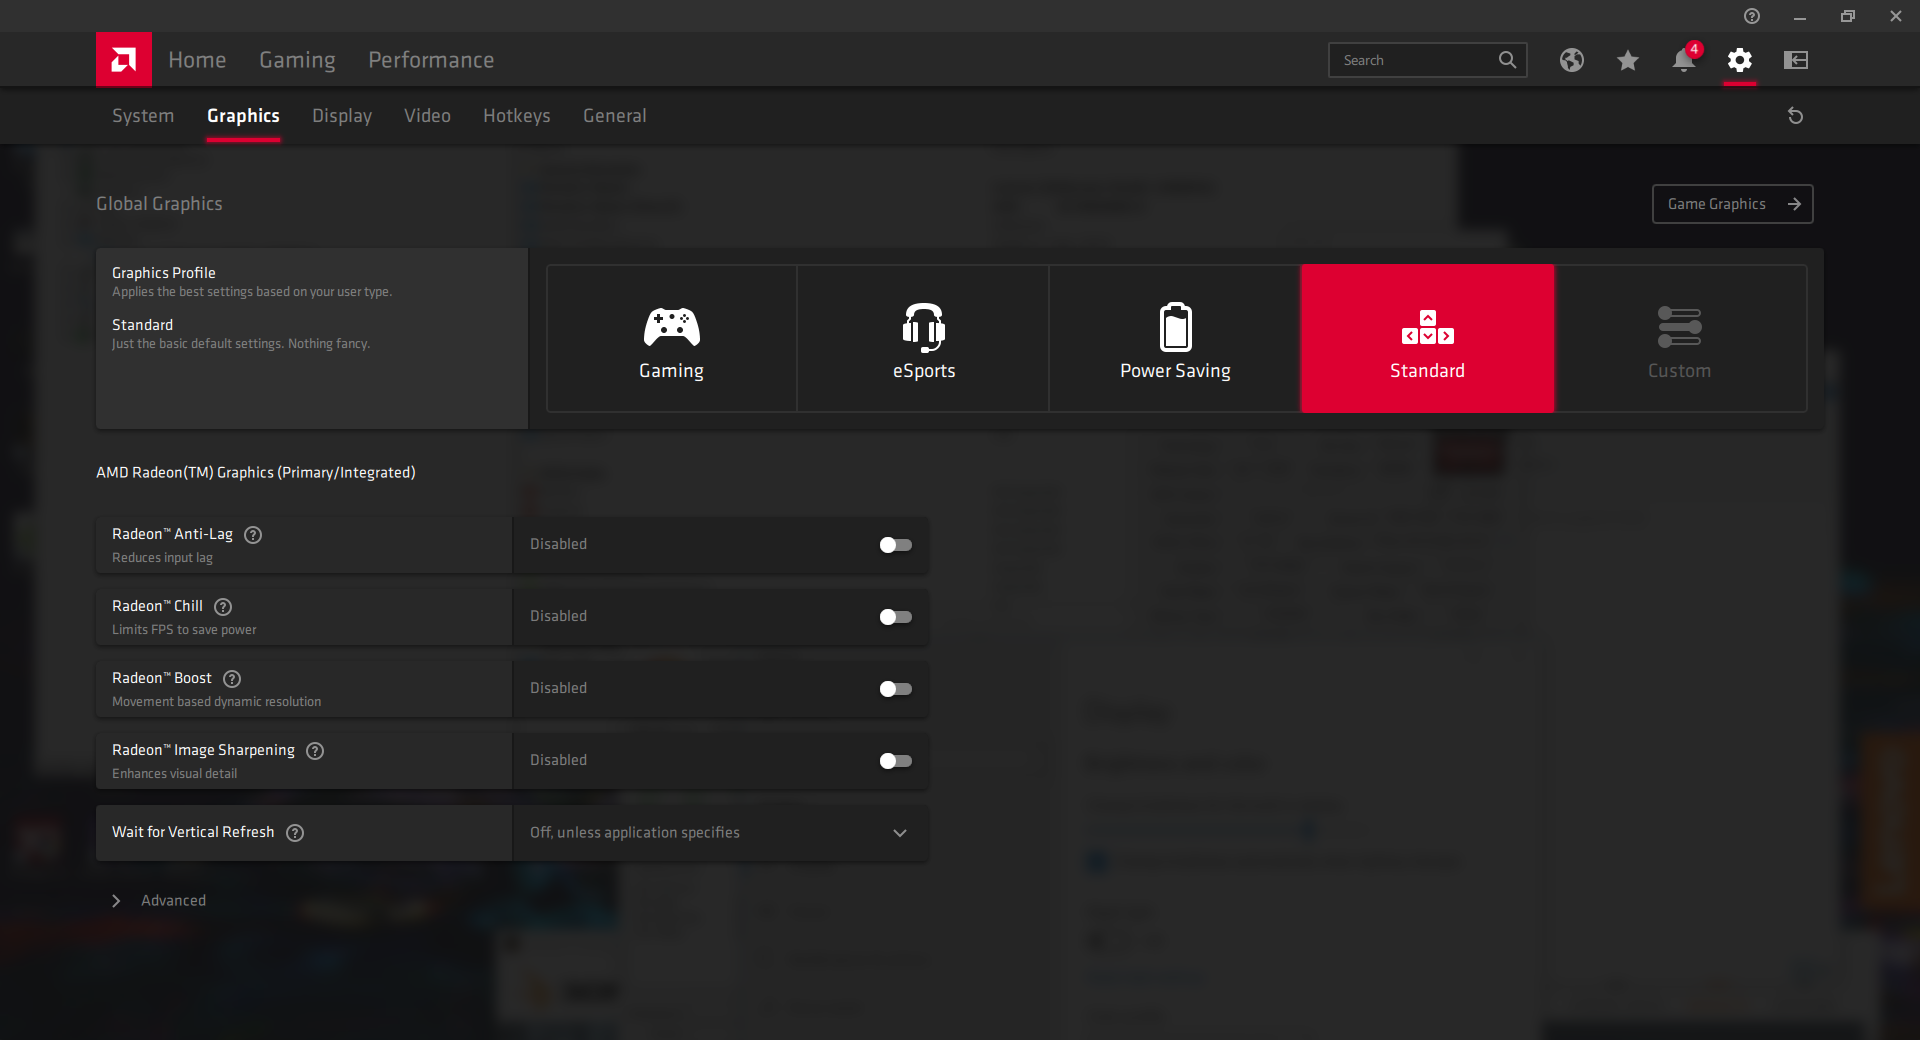The width and height of the screenshot is (1920, 1040).
Task: Click the AMD logo icon
Action: [x=124, y=60]
